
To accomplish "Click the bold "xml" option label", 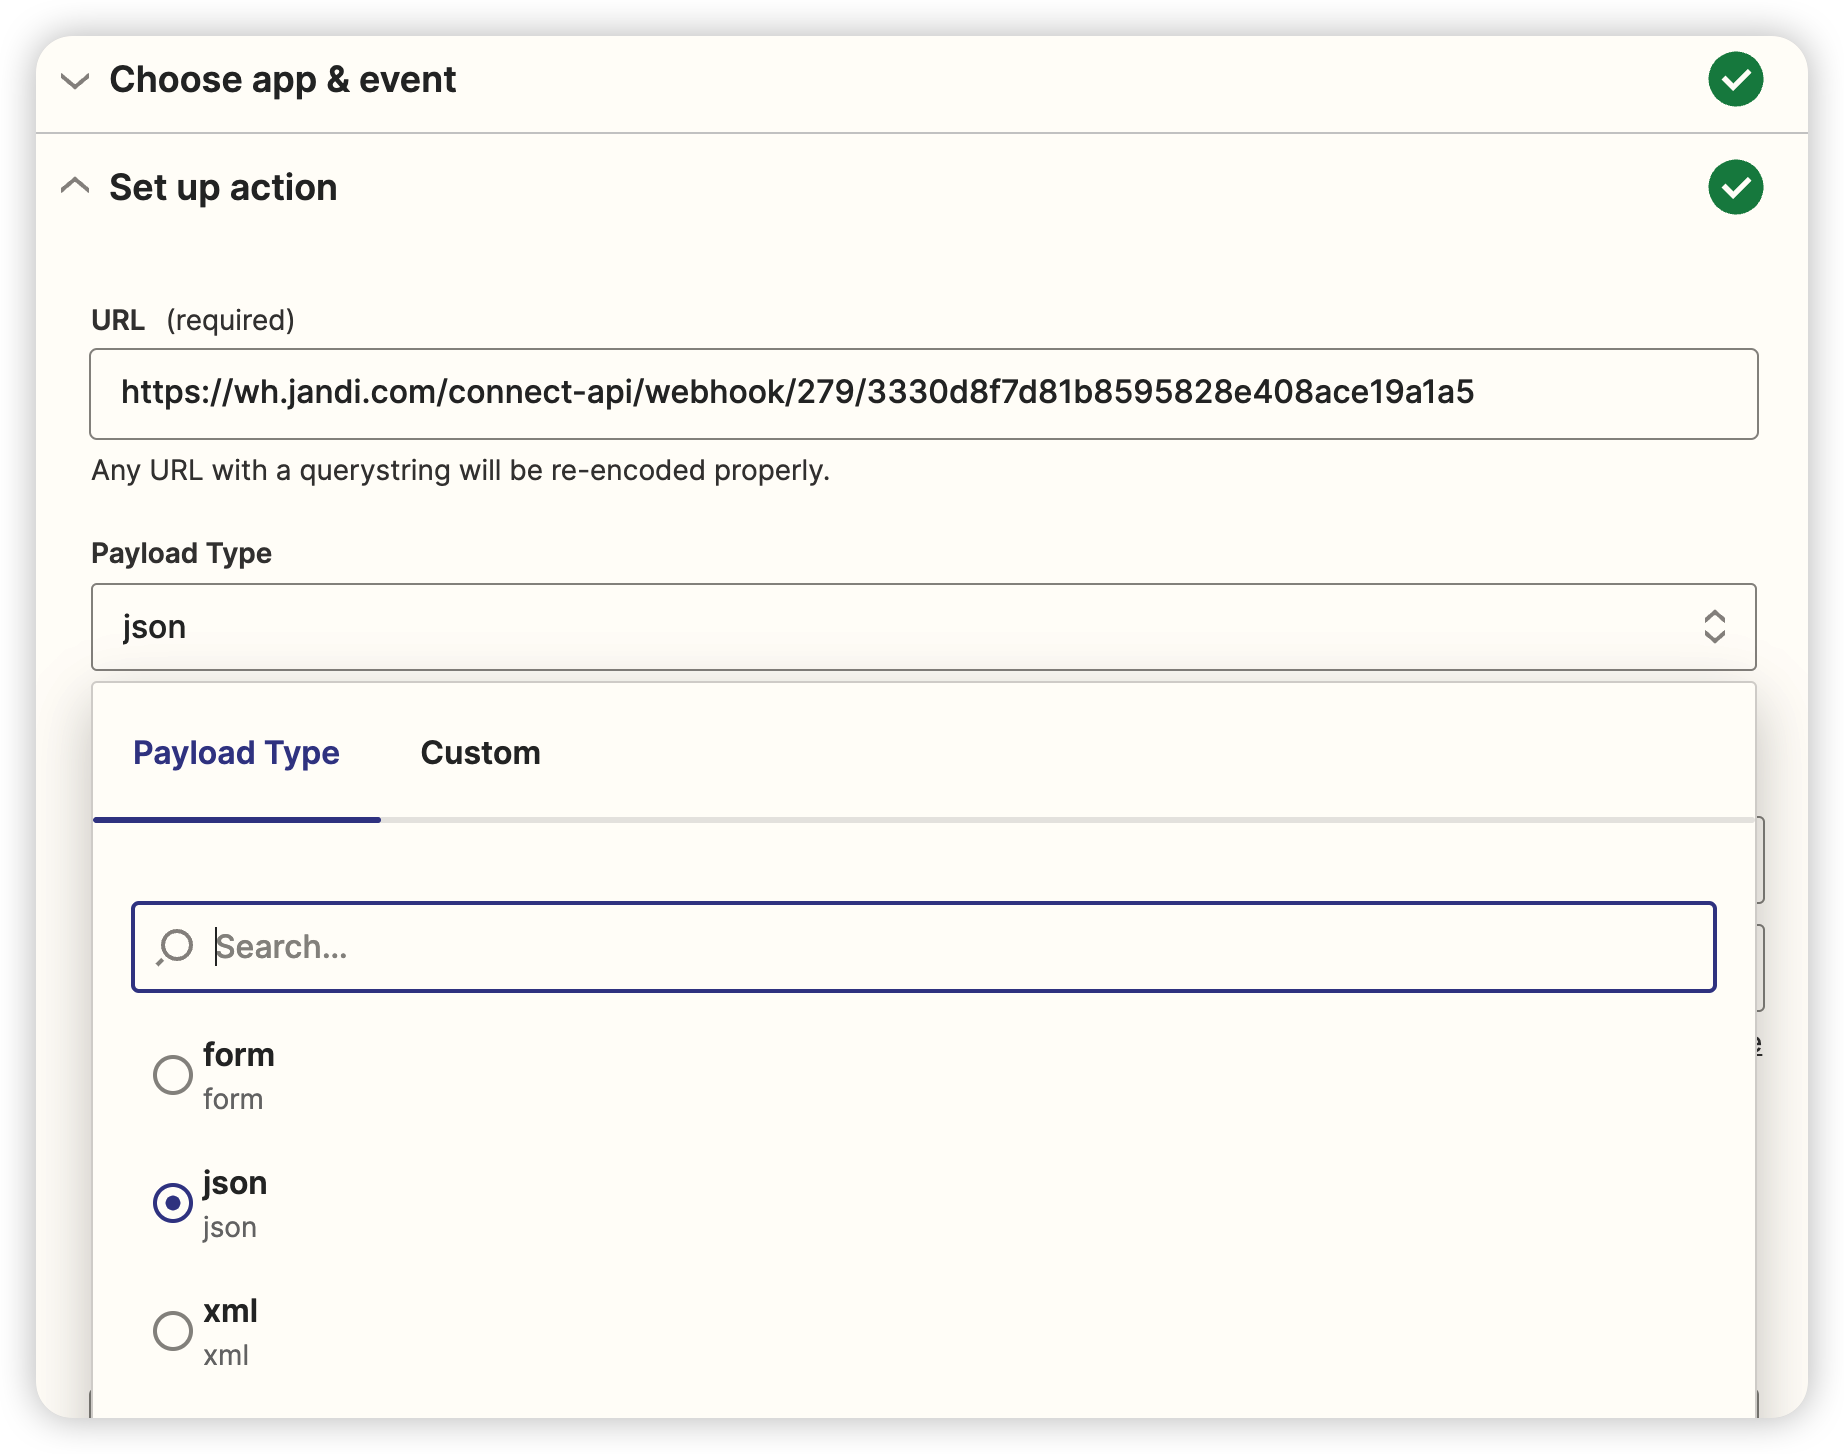I will pyautogui.click(x=230, y=1311).
